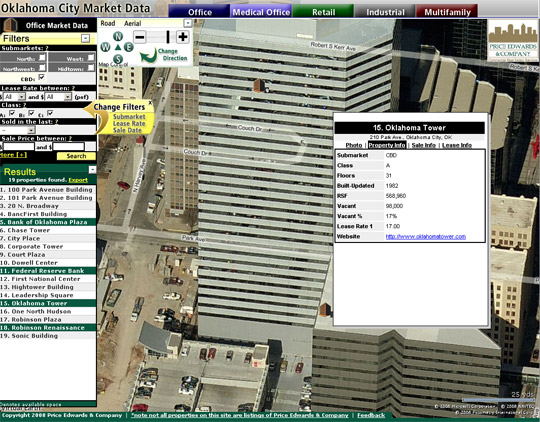The width and height of the screenshot is (540, 422).
Task: Open the Lease Info tab
Action: point(457,145)
